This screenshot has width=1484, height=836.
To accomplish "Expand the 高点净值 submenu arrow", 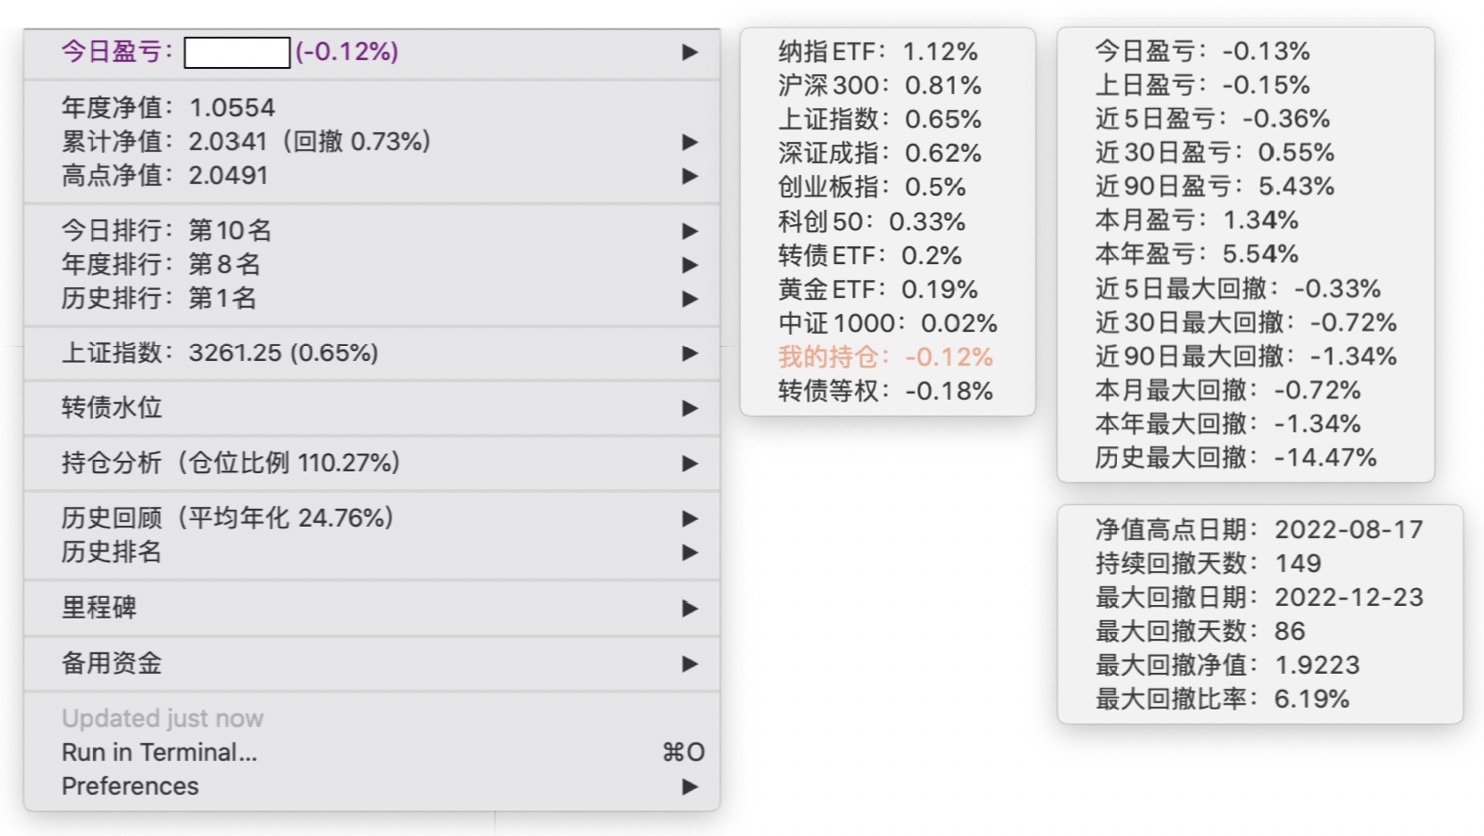I will [689, 176].
